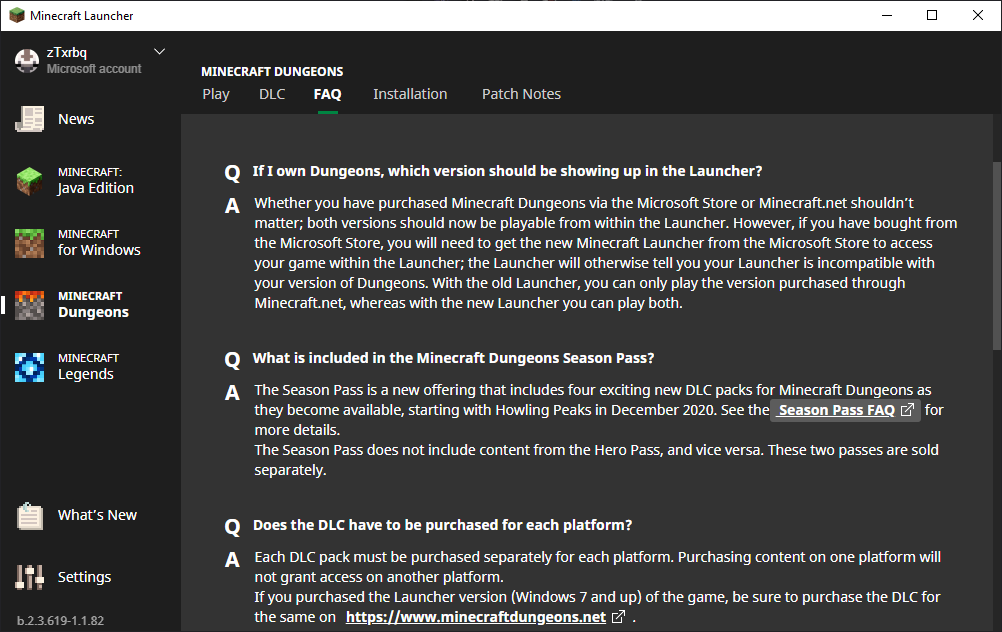This screenshot has height=632, width=1002.
Task: Click the Minecraft Launcher title bar icon
Action: point(16,15)
